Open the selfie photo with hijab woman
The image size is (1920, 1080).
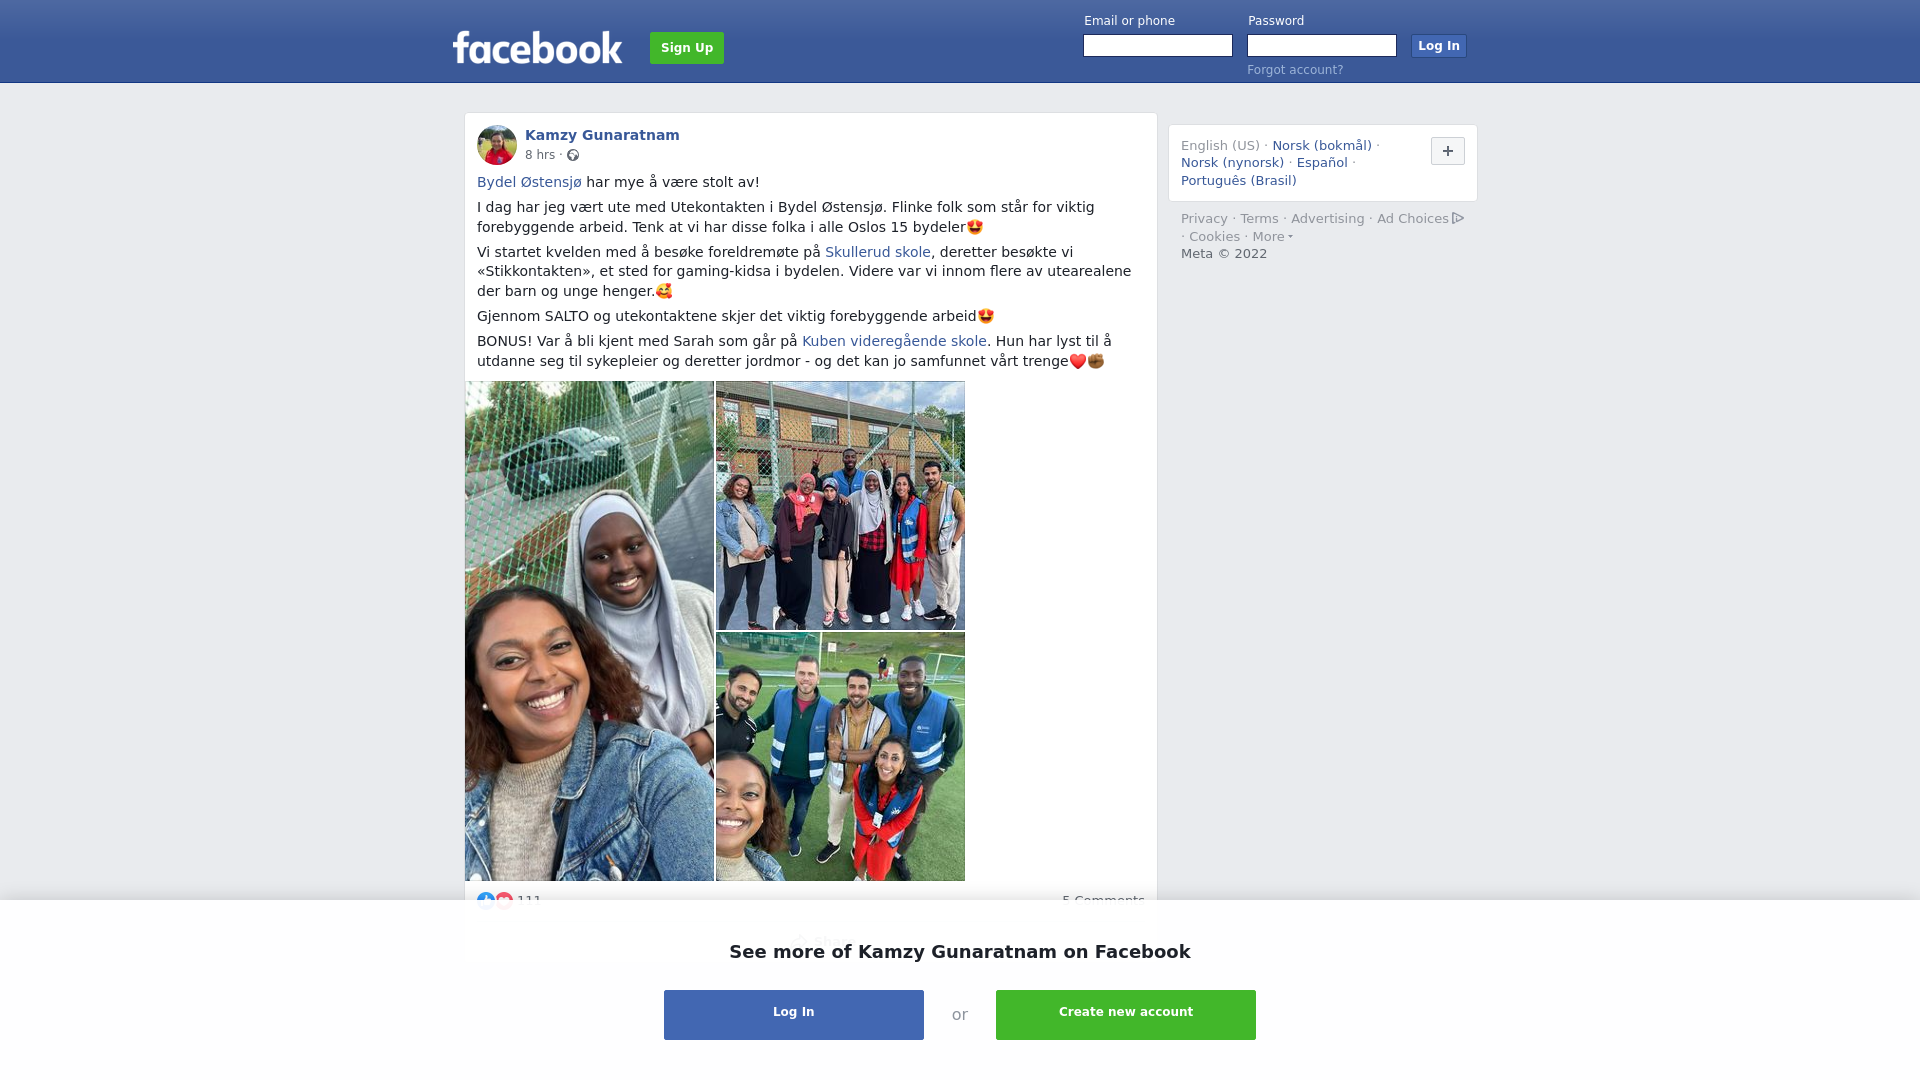click(589, 631)
